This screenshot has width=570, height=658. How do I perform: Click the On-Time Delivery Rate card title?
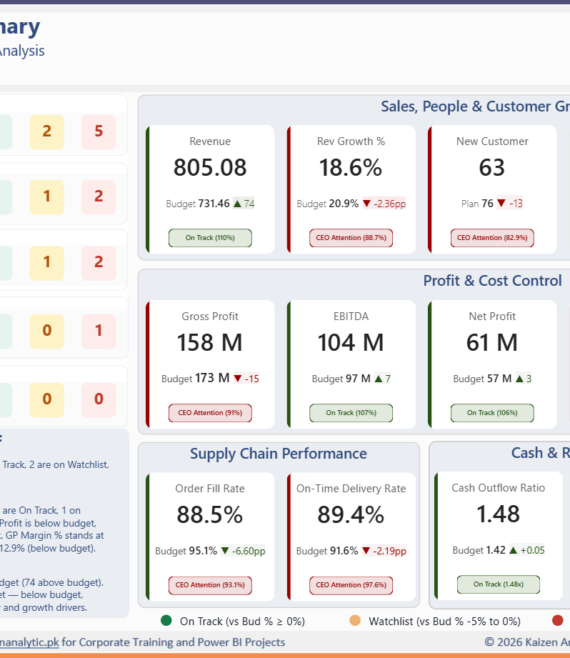coord(351,488)
